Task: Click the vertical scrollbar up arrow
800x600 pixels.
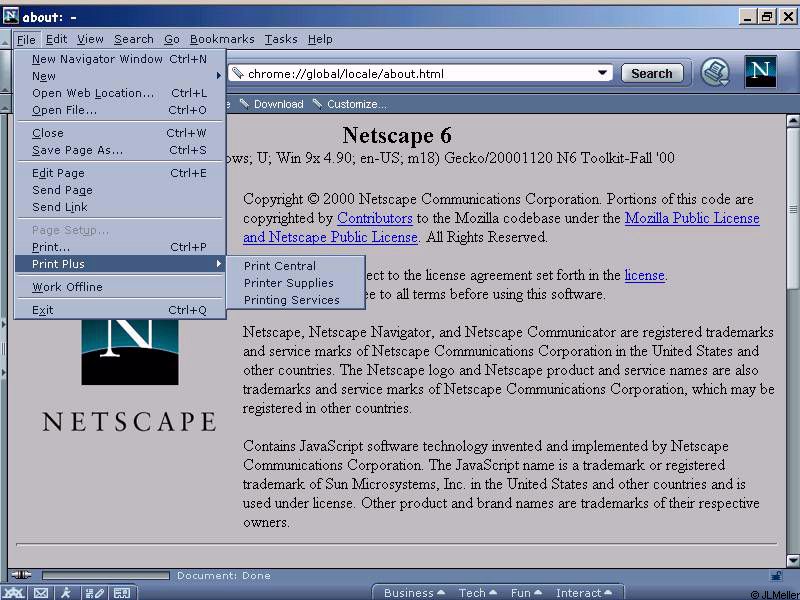Action: point(793,121)
